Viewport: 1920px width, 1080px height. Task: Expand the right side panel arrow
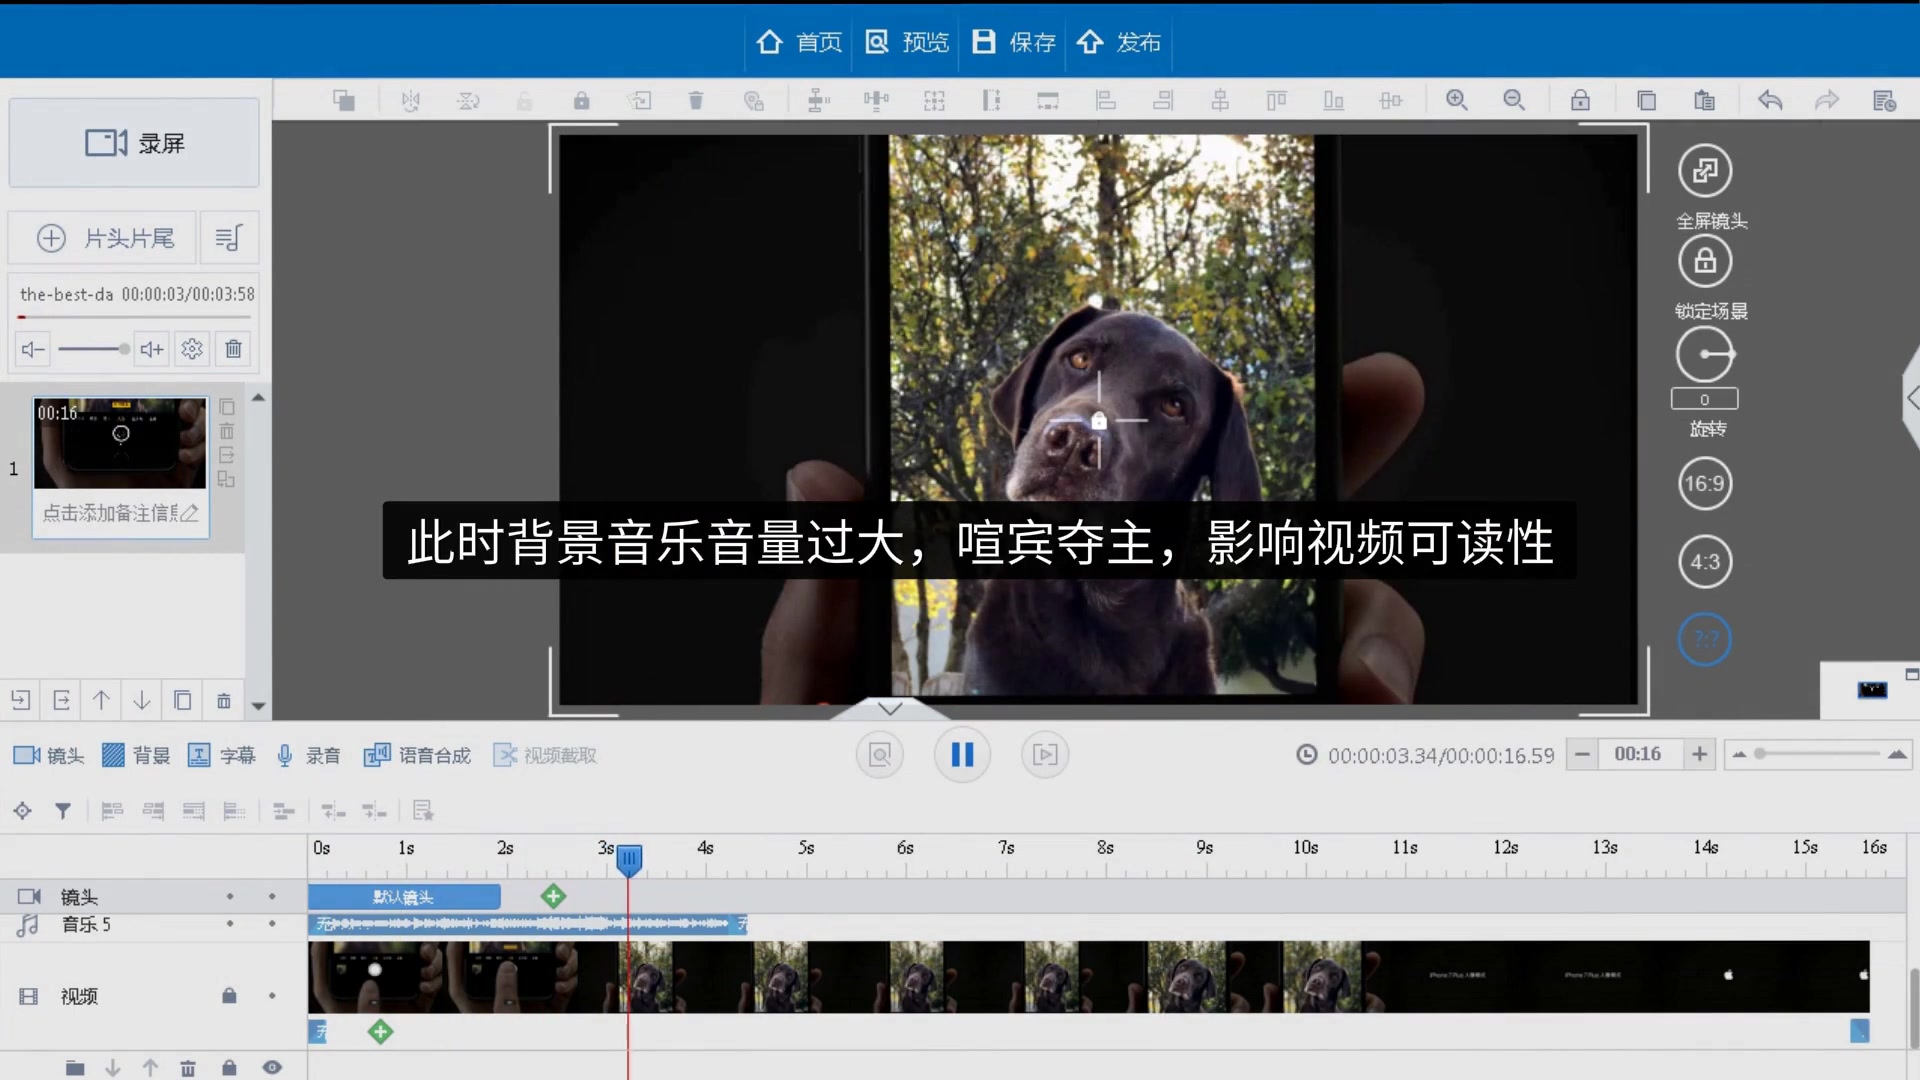click(x=1912, y=398)
